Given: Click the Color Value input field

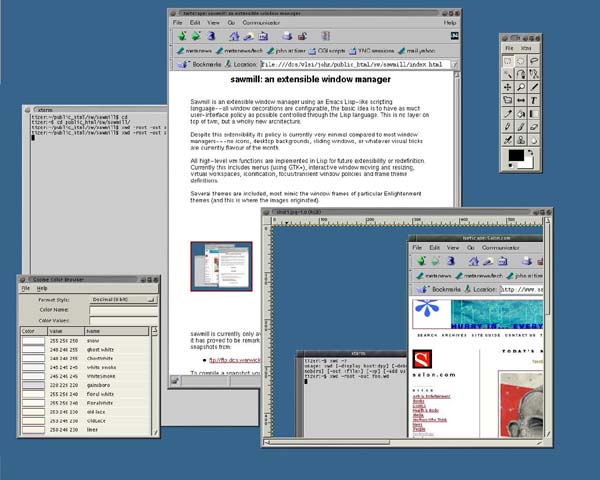Looking at the screenshot, I should [x=124, y=320].
